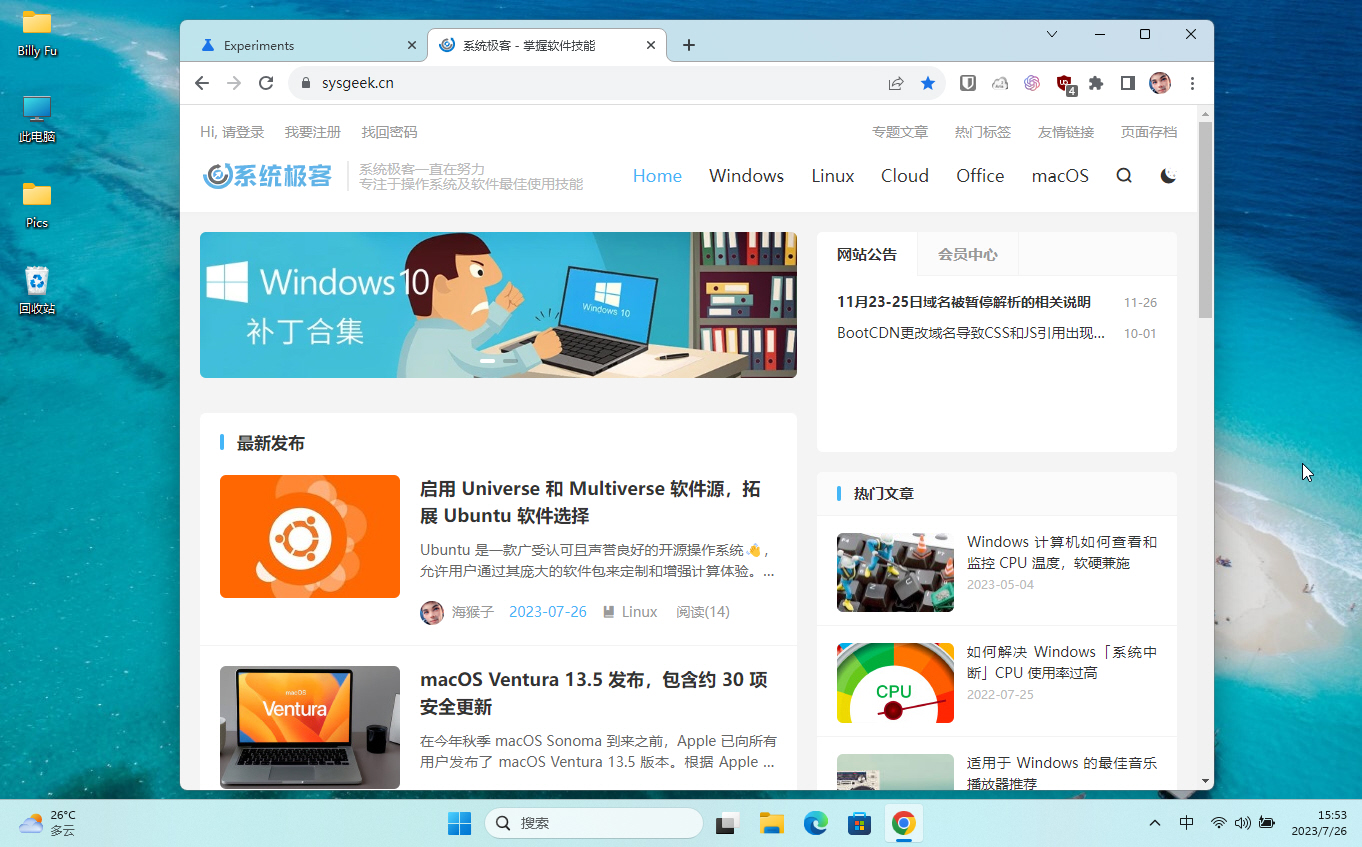Open the 查看和监控 CPU 温度 article
The image size is (1362, 847).
click(x=1062, y=552)
